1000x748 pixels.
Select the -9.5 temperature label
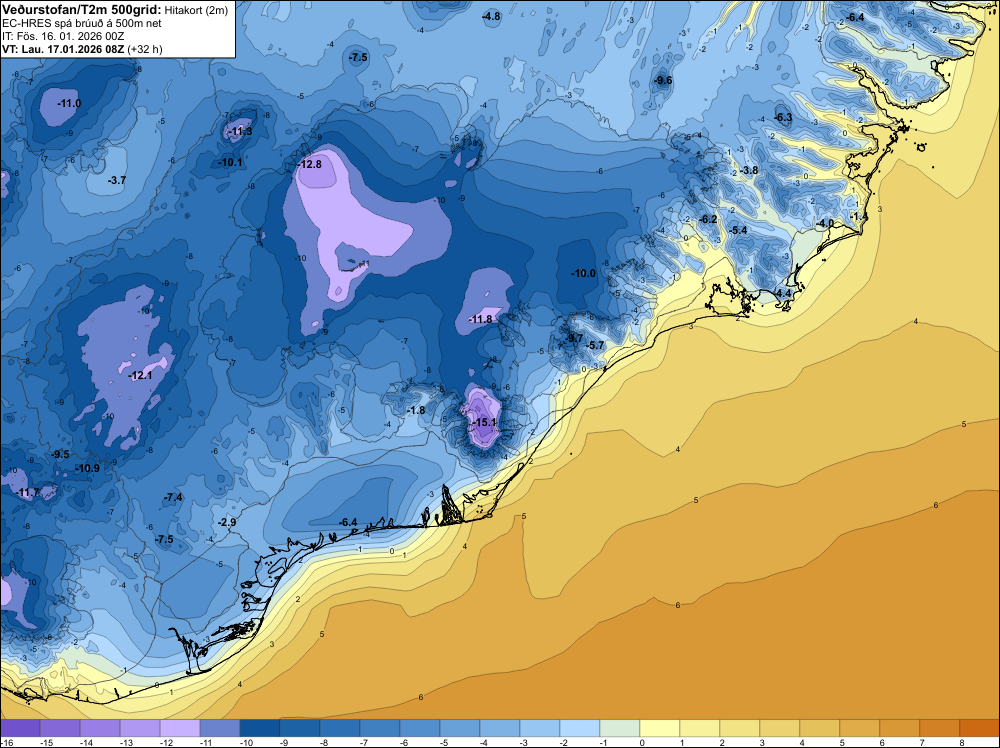pos(60,455)
